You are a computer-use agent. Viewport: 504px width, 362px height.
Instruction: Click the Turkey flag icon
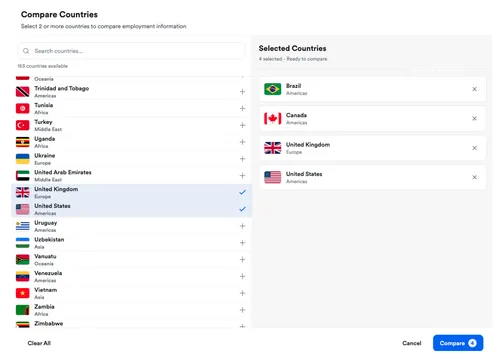pyautogui.click(x=23, y=125)
